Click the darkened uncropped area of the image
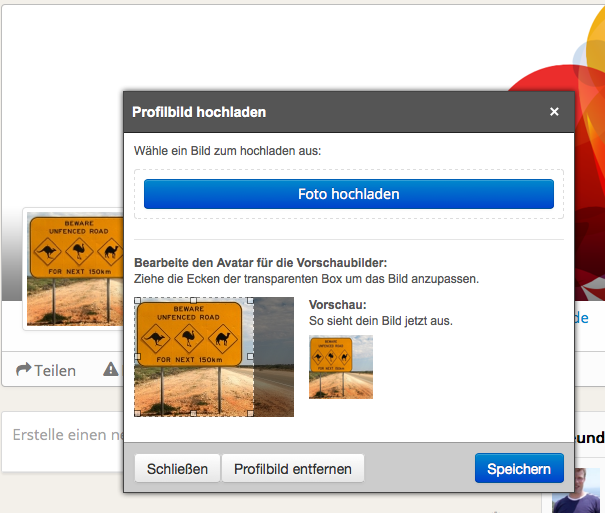 (x=274, y=357)
